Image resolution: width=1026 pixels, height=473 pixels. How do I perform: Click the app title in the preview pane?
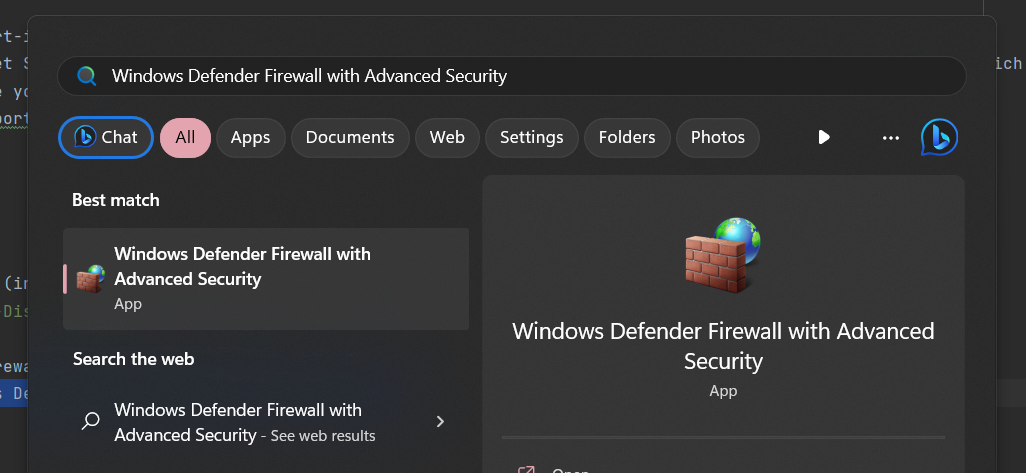(x=722, y=346)
